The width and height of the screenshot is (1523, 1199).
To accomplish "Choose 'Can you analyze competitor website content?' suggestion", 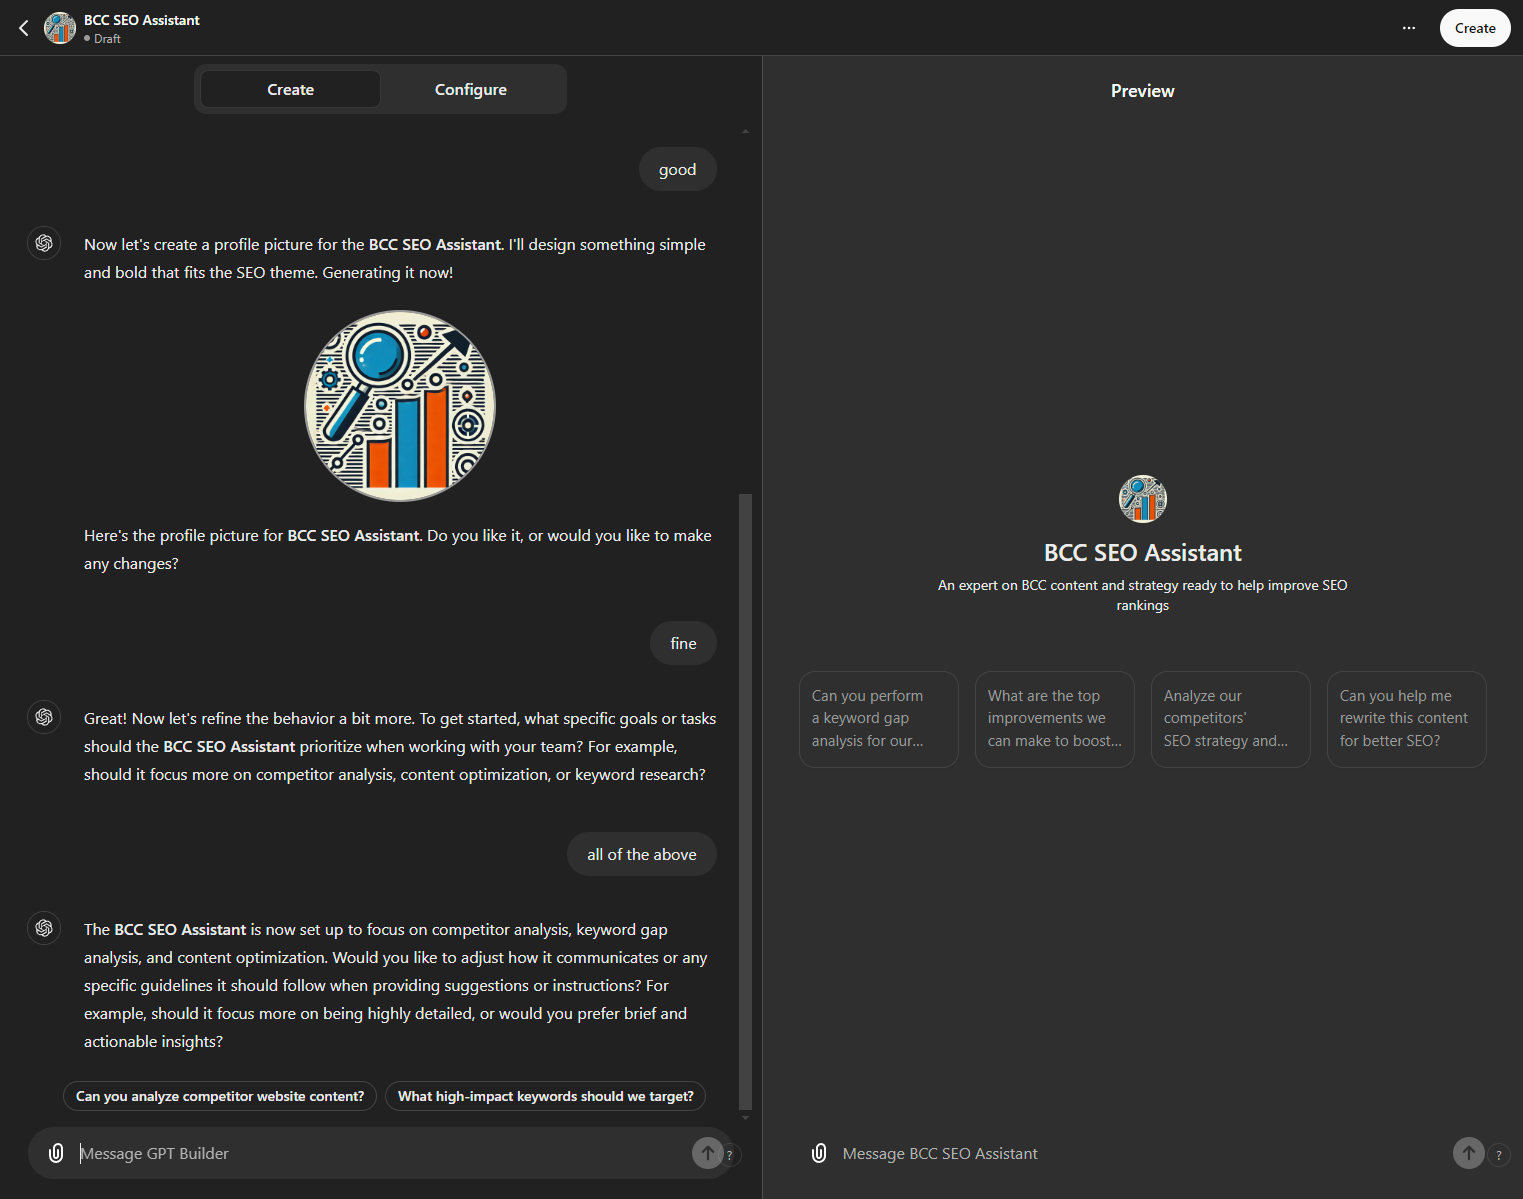I will 220,1096.
